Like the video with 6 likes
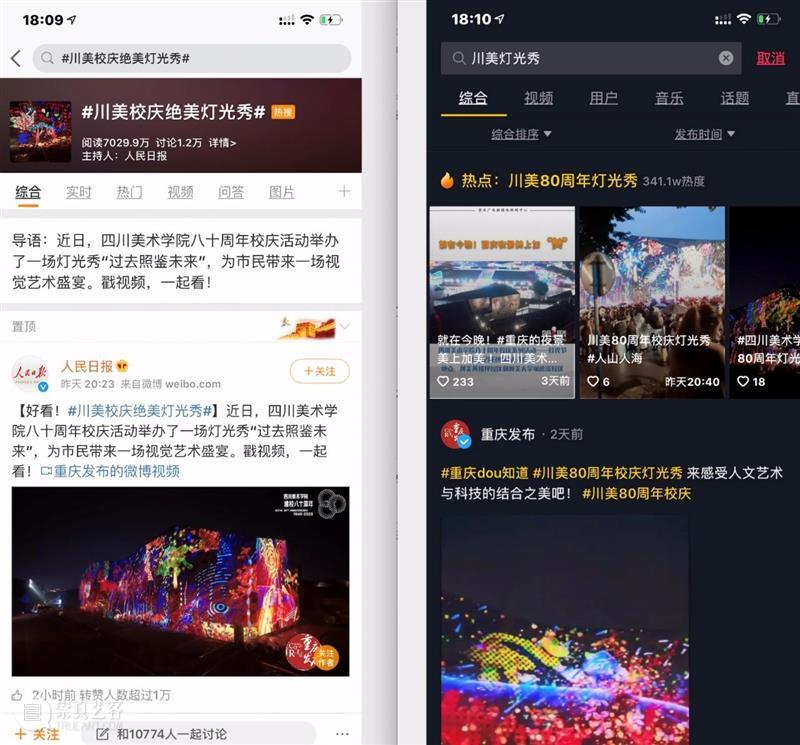Screen dimensions: 800x745 [592, 381]
